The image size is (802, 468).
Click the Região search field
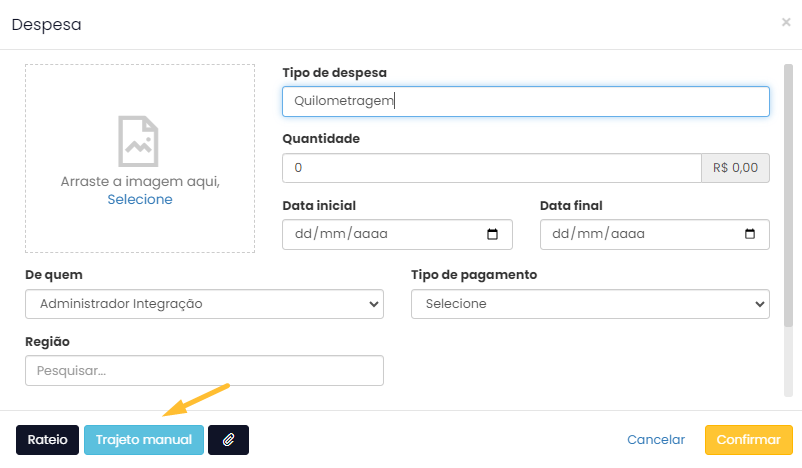204,370
